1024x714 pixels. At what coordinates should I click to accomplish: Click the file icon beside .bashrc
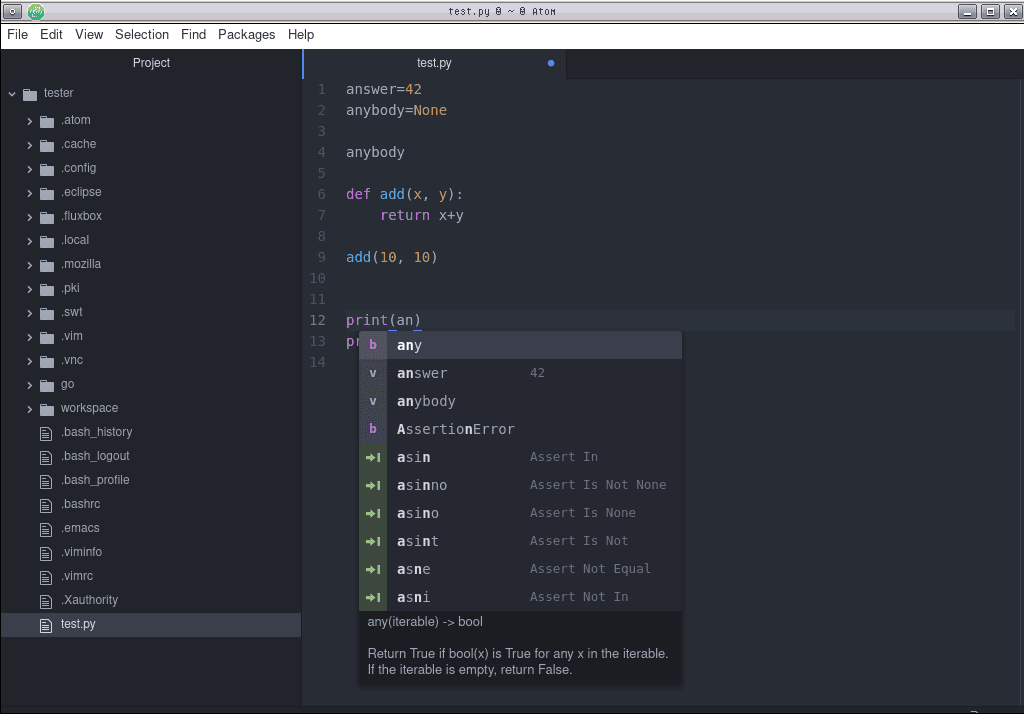[x=45, y=504]
